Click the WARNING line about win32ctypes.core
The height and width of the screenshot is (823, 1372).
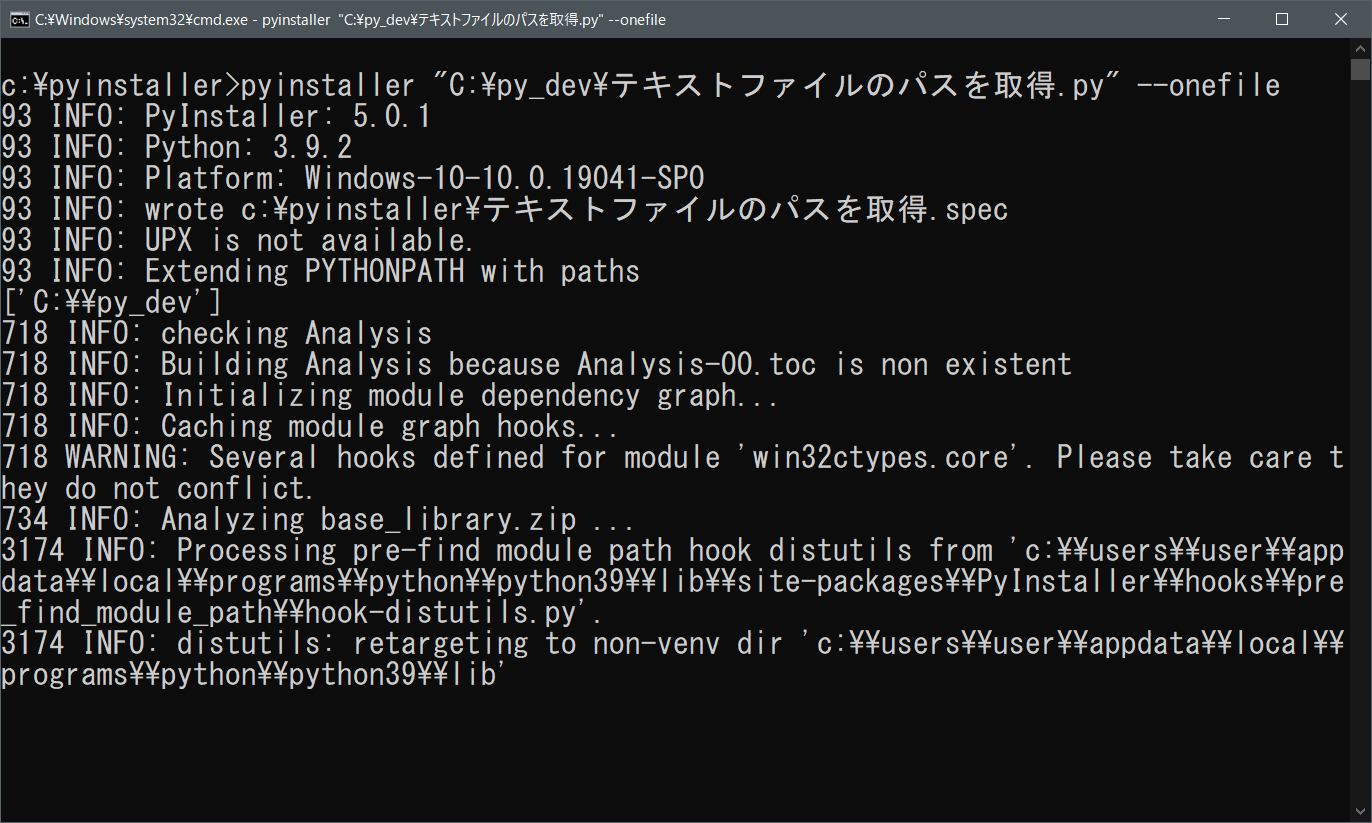pos(673,457)
